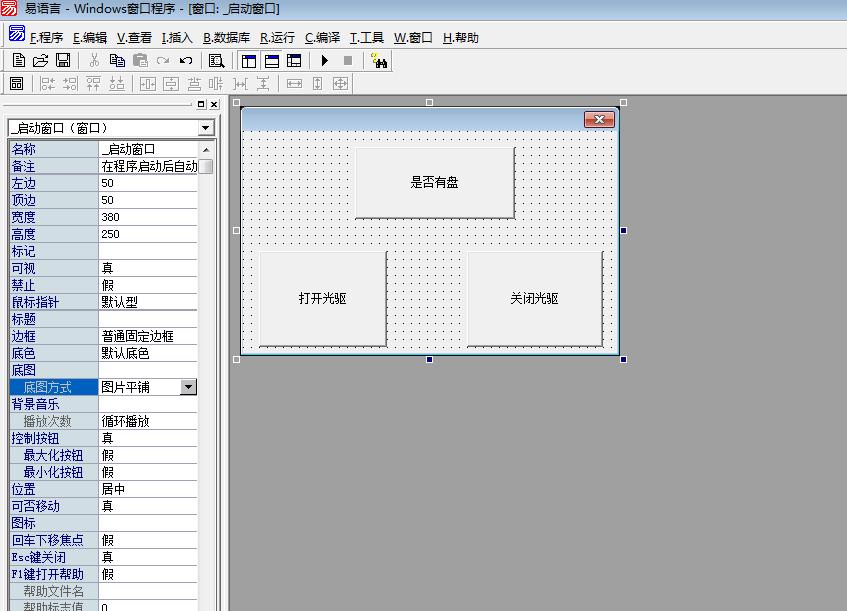Viewport: 847px width, 611px height.
Task: Select the 底色 默认底色 color property
Action: tap(148, 353)
